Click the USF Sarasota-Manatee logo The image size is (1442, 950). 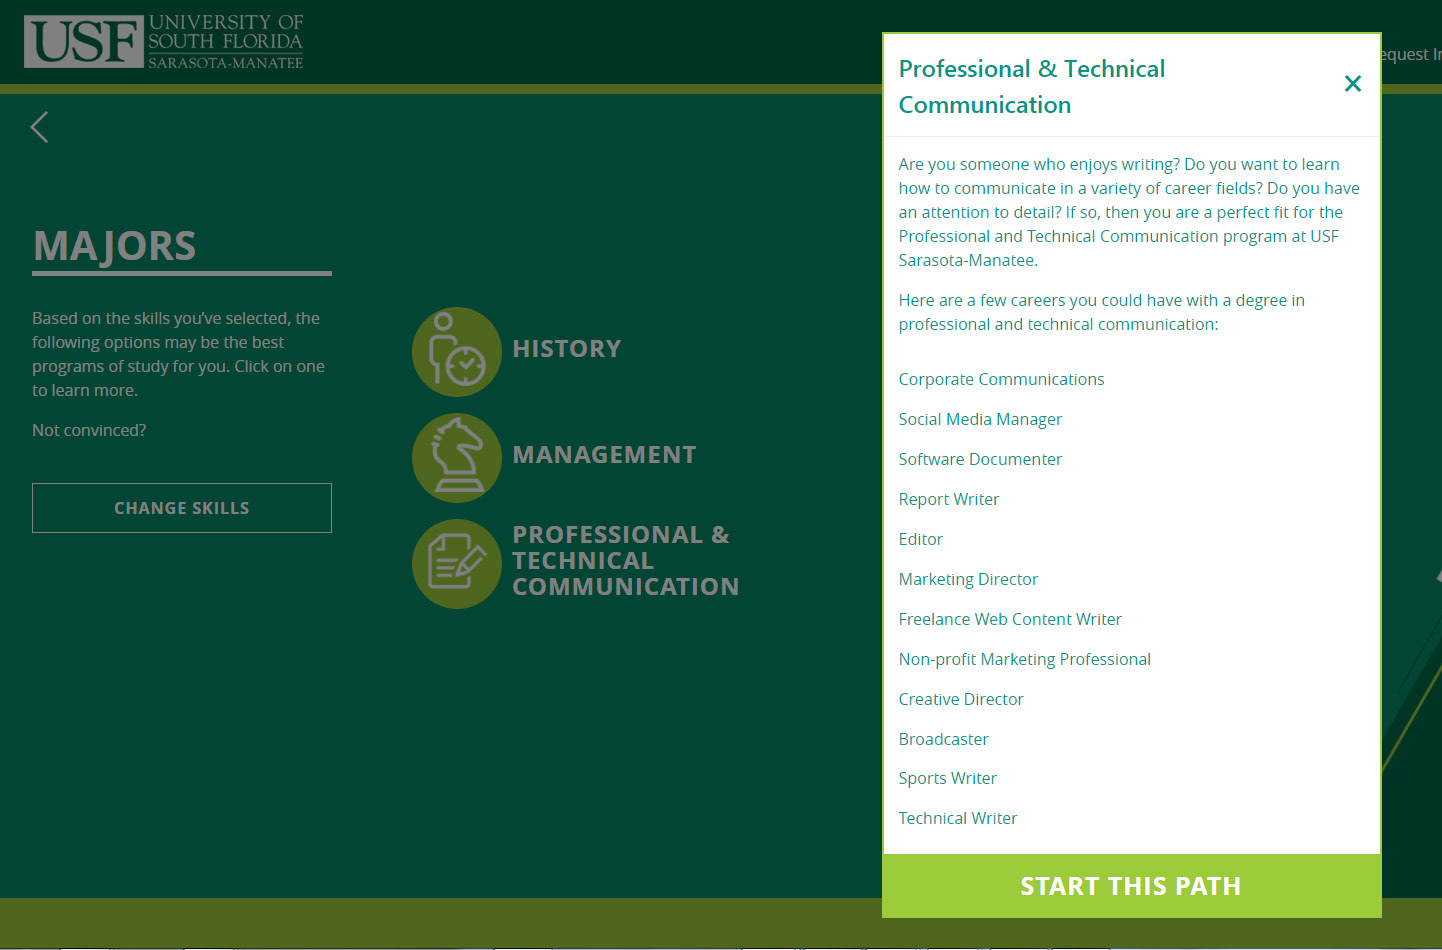pyautogui.click(x=164, y=41)
